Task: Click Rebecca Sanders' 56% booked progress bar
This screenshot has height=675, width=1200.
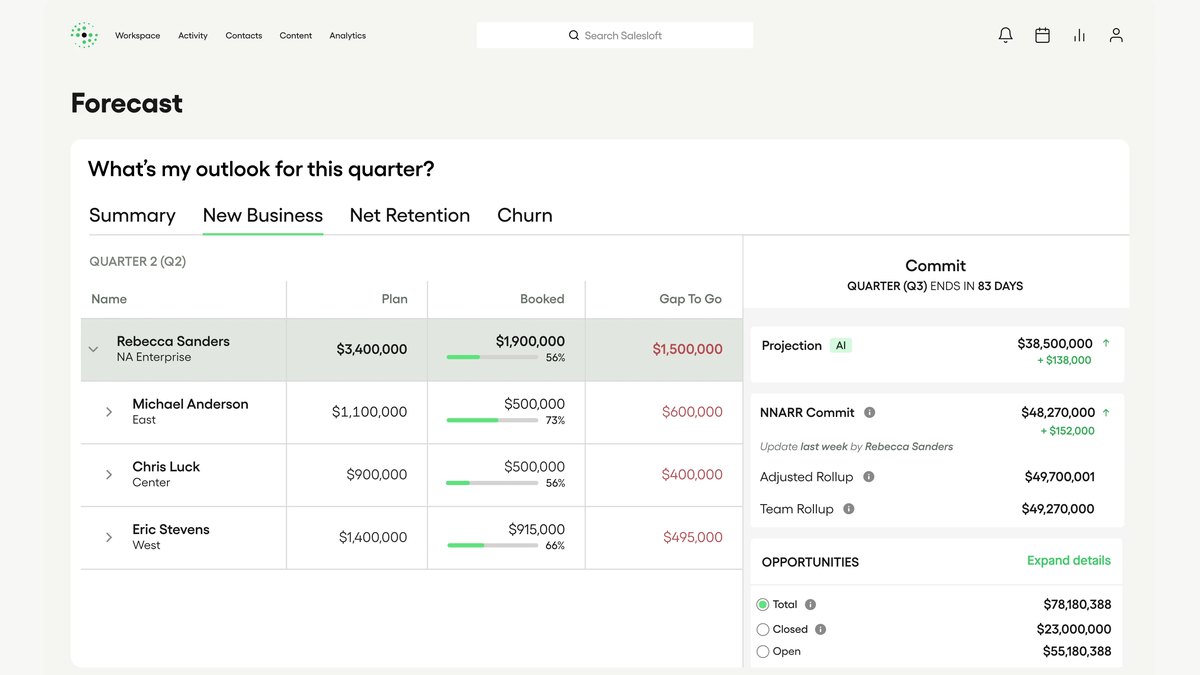Action: coord(492,357)
